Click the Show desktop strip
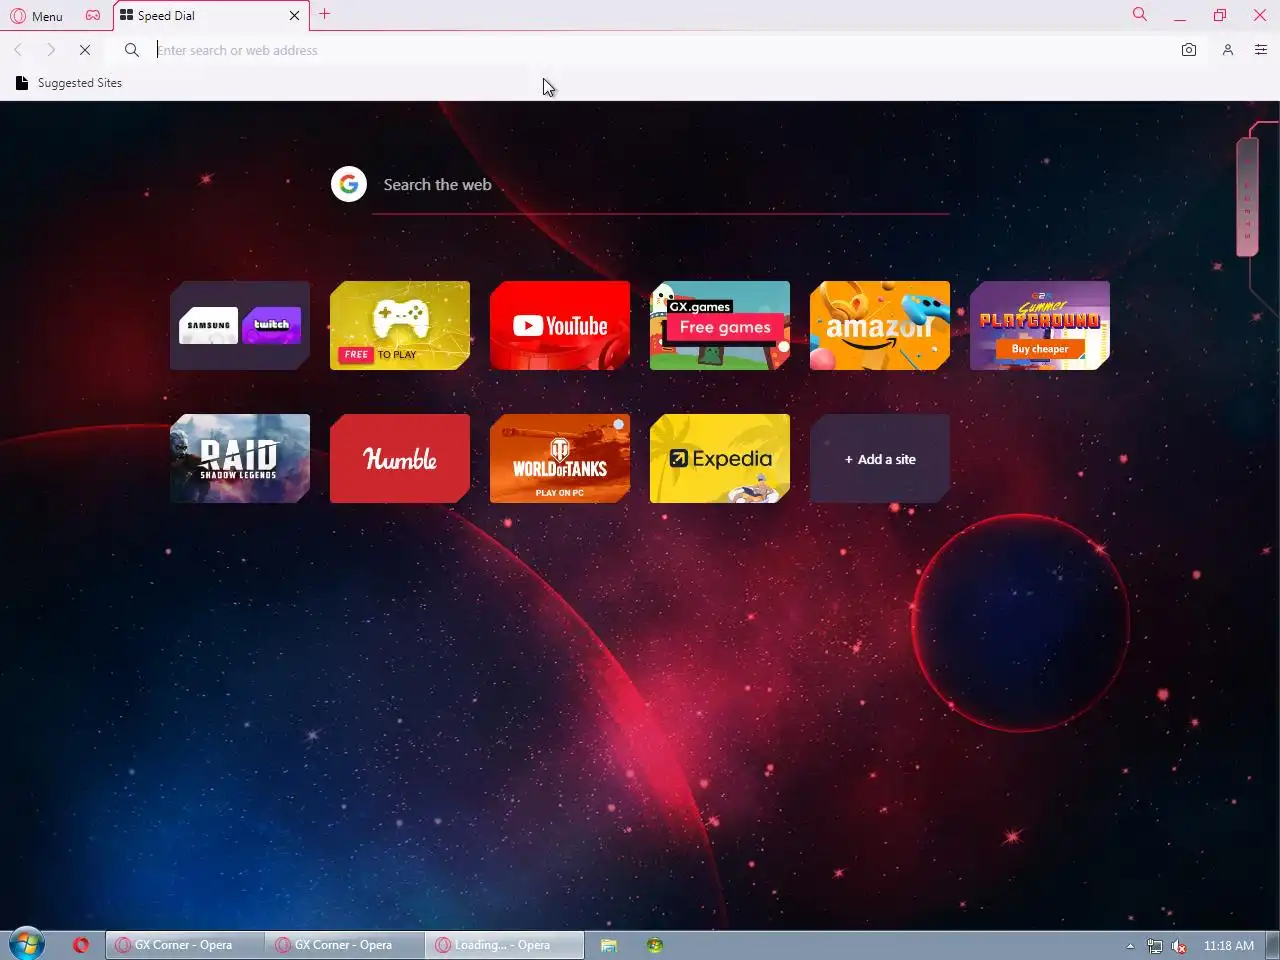This screenshot has height=960, width=1280. [1273, 945]
